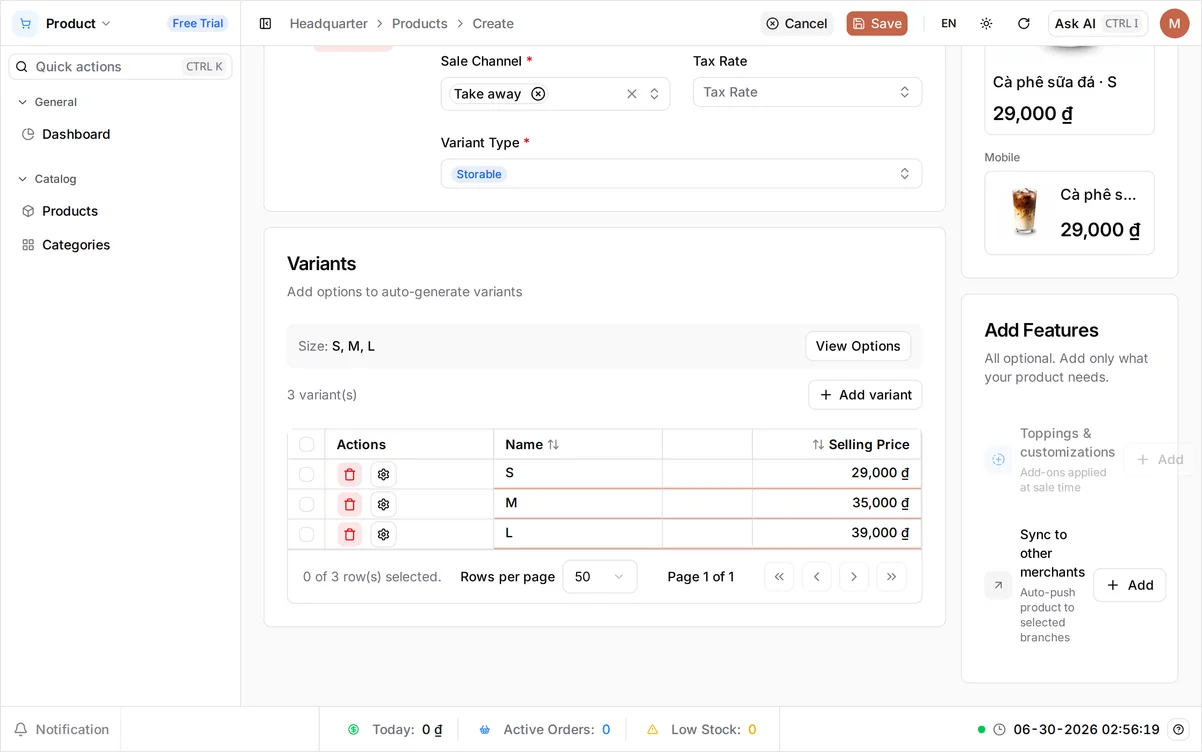The width and height of the screenshot is (1202, 752).
Task: Click the Cancel button
Action: point(796,23)
